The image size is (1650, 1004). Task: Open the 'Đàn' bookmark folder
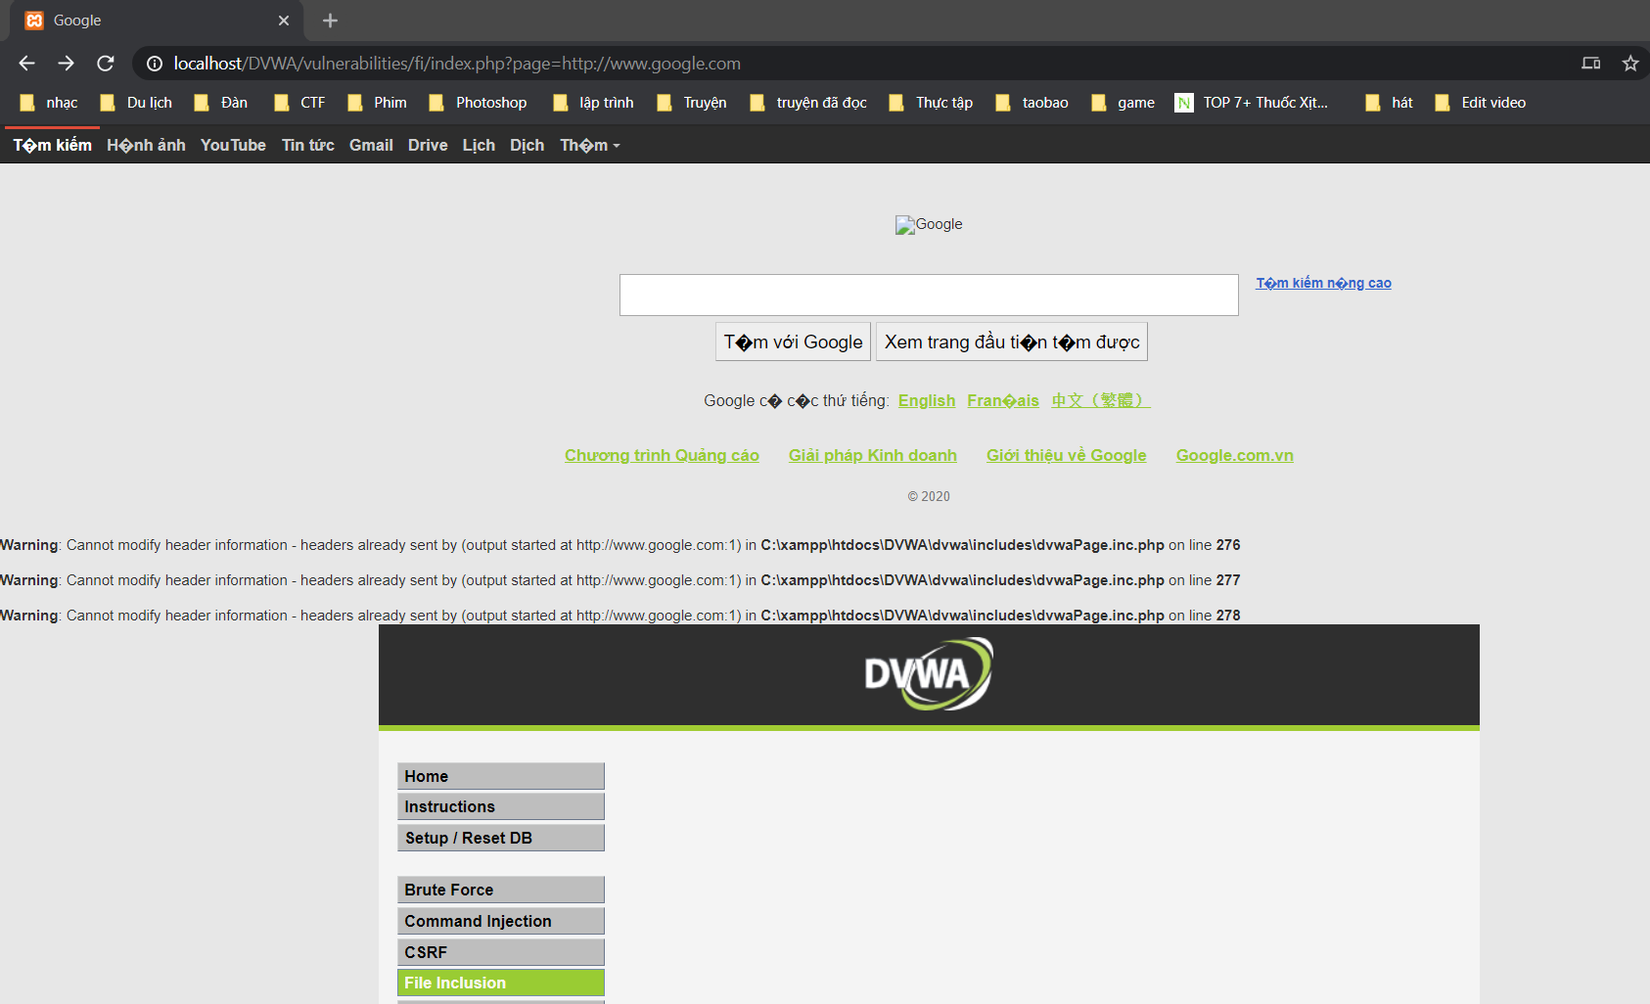pyautogui.click(x=221, y=102)
